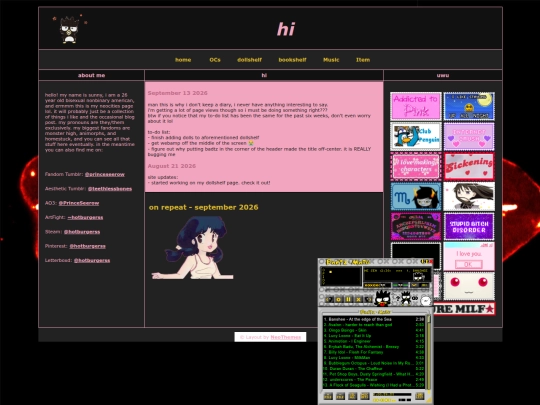Viewport: 540px width, 405px height.
Task: Select playlist track 11 Pet Shop Boys, Dusty Springfield
Action: (374, 374)
